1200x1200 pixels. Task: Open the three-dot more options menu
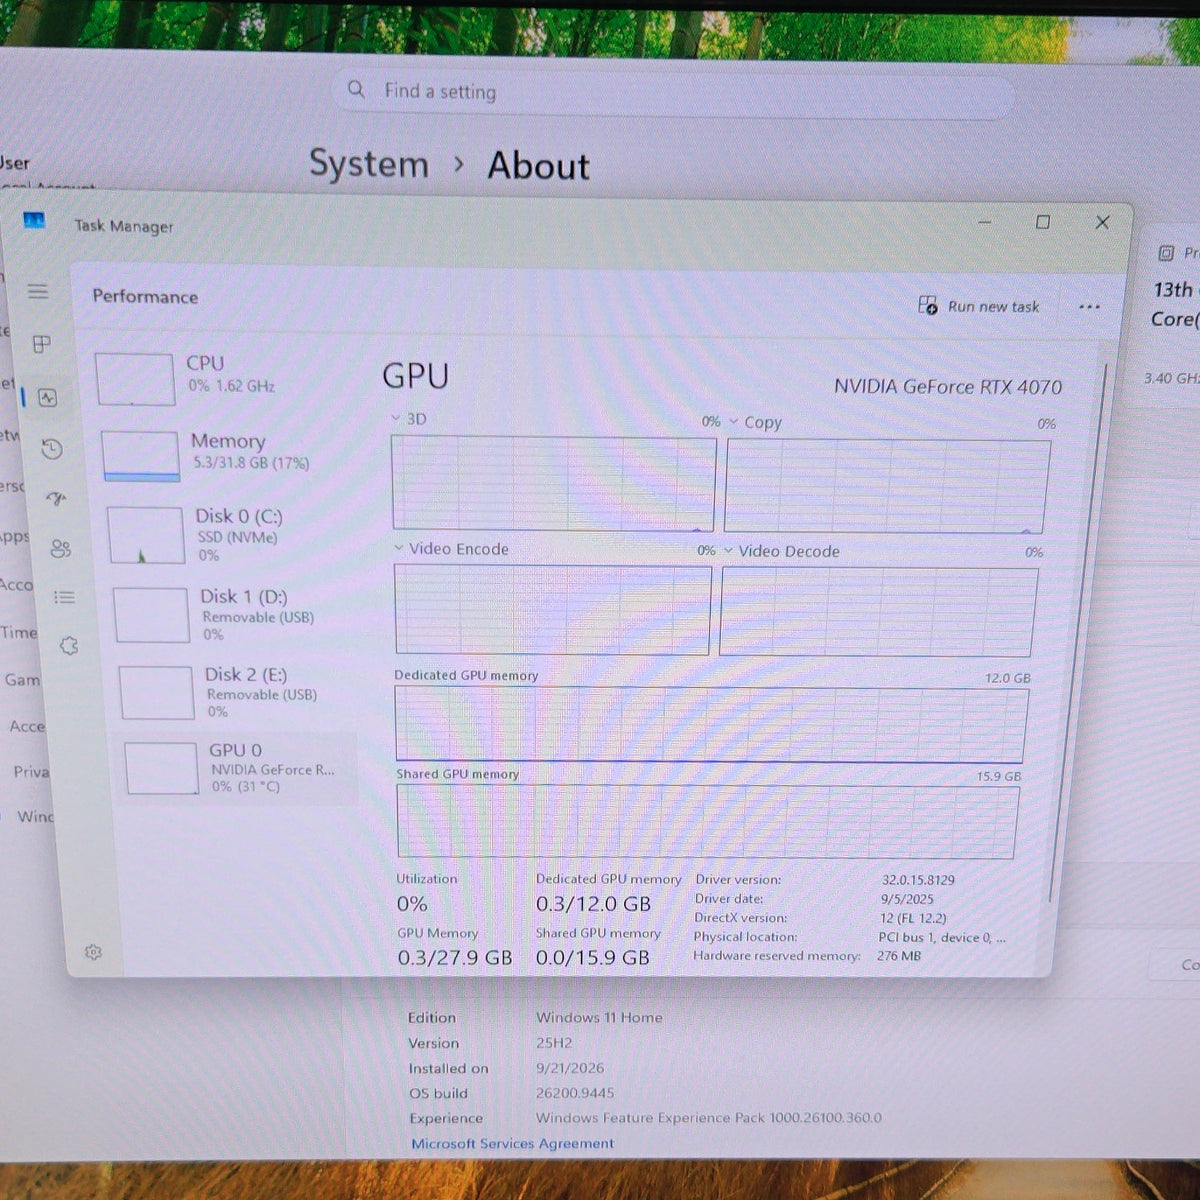click(x=1089, y=307)
